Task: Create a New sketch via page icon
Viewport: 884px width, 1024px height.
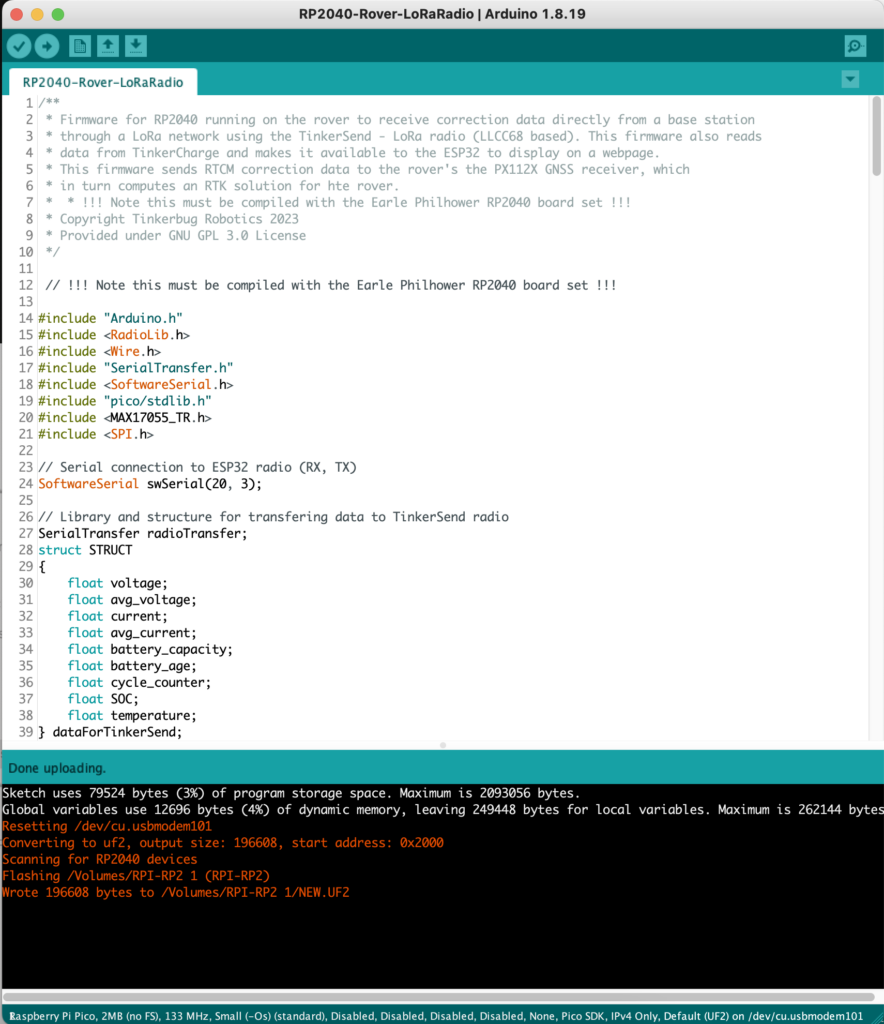Action: click(80, 46)
